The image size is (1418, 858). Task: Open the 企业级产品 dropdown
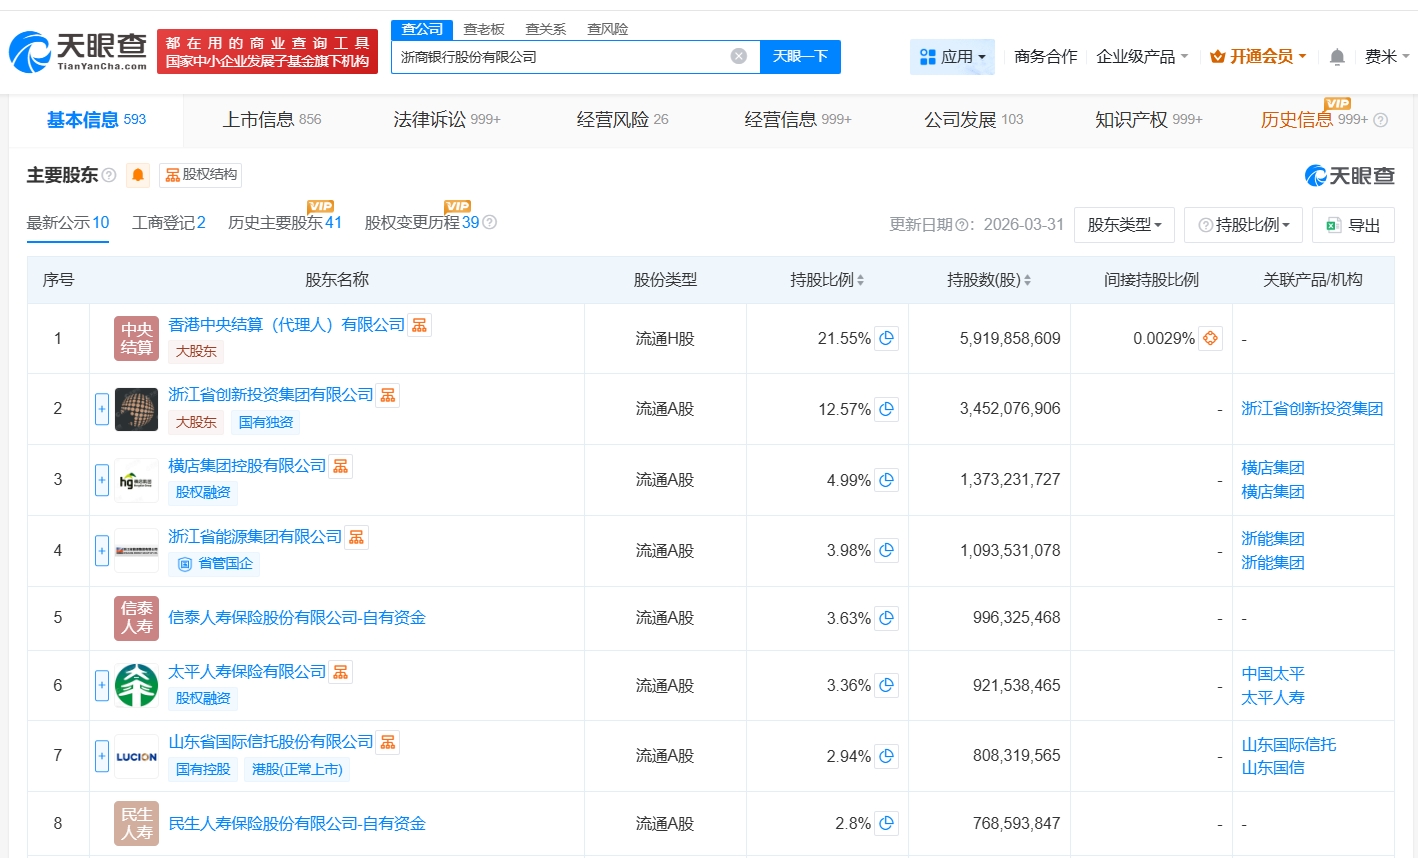(x=1142, y=57)
